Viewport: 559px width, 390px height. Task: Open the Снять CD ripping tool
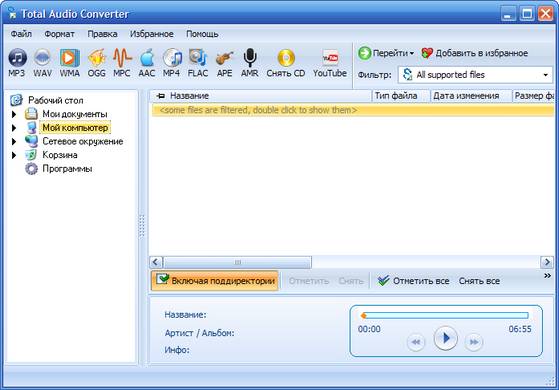[x=286, y=63]
